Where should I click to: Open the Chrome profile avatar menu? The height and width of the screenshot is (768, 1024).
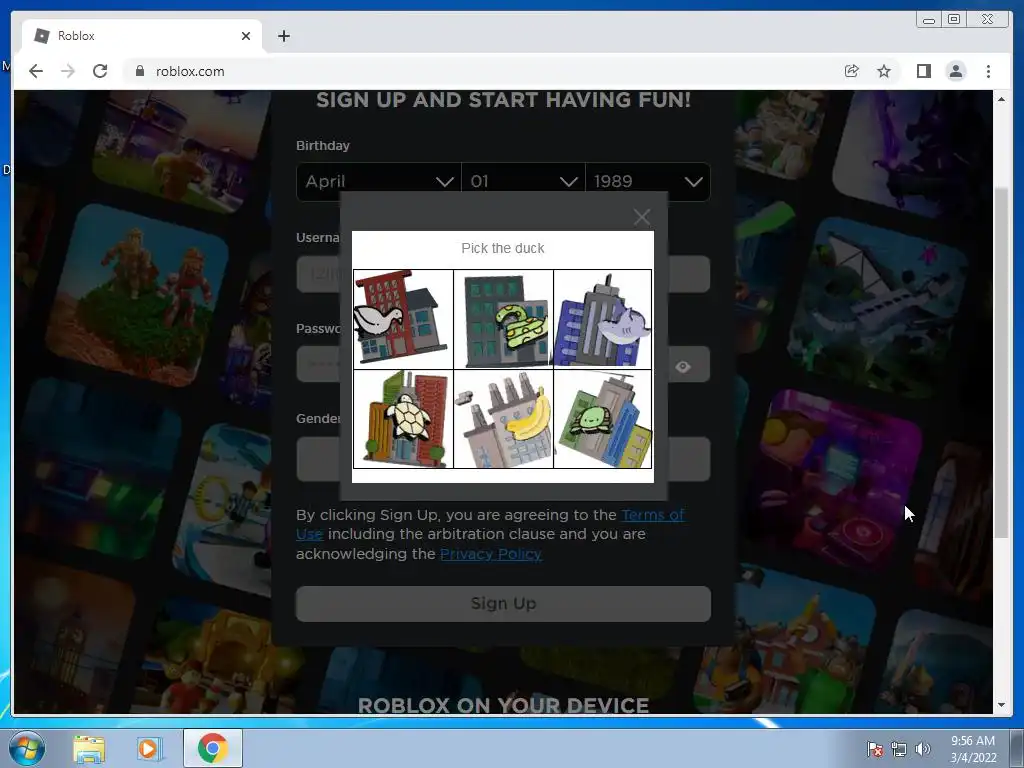point(956,71)
